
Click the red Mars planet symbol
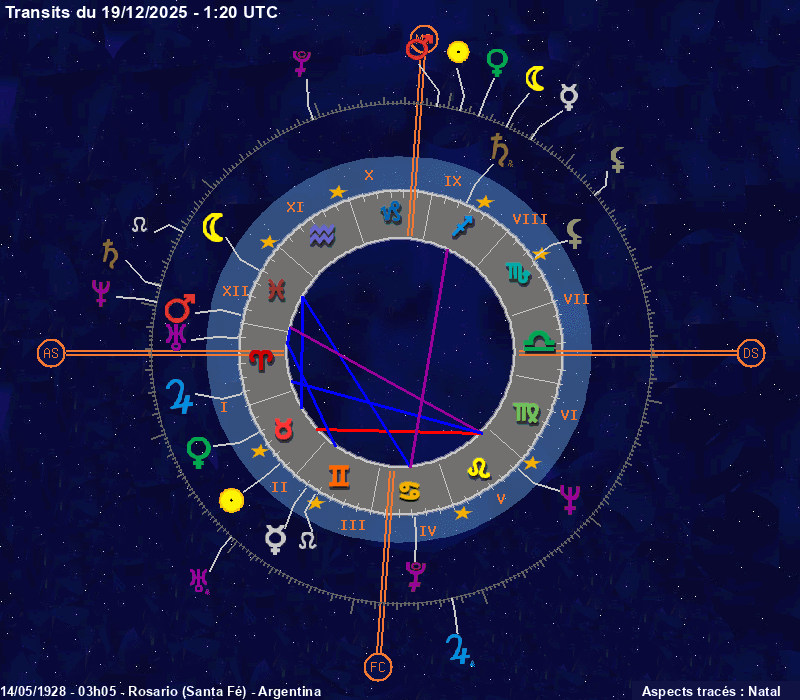180,307
